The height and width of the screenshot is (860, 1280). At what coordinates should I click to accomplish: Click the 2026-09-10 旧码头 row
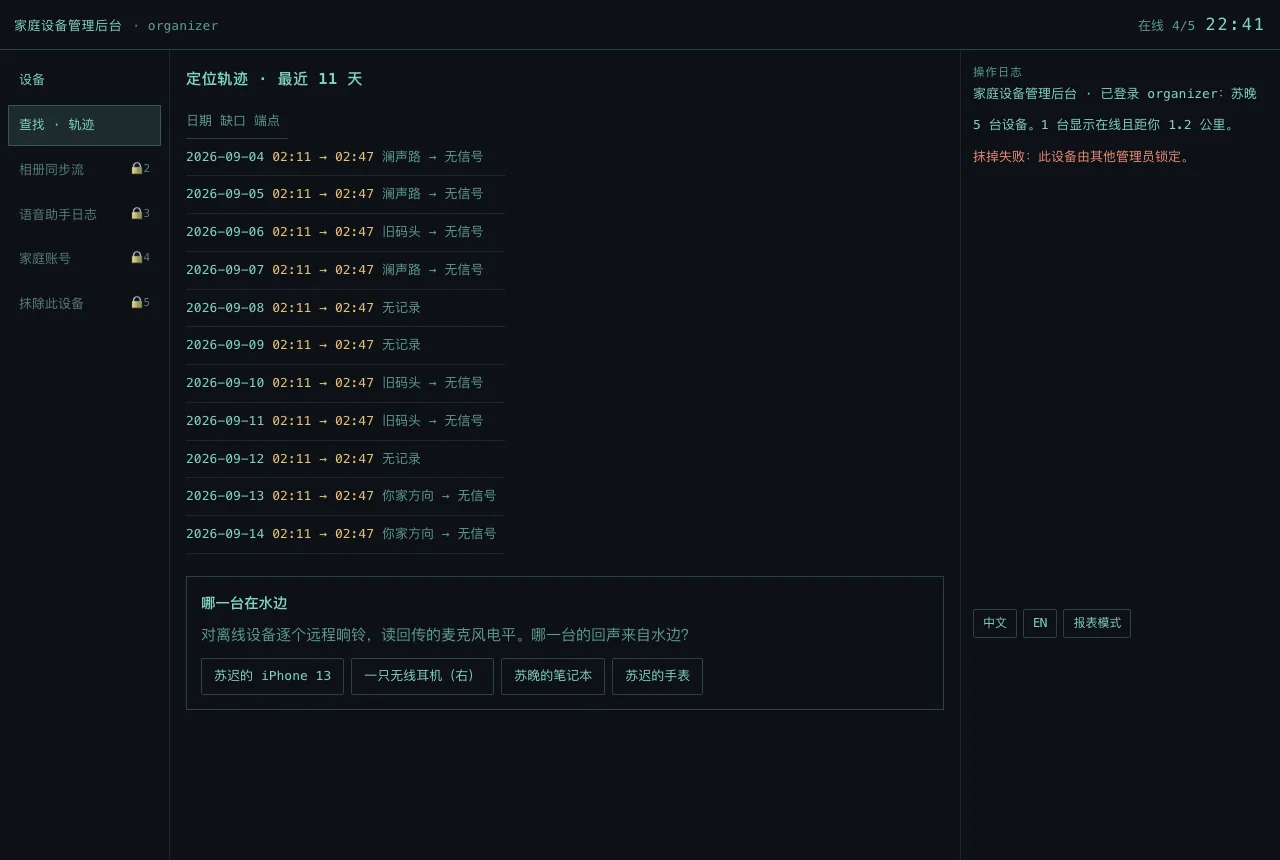(345, 383)
